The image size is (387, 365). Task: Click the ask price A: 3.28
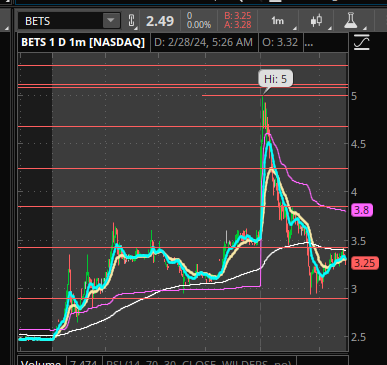pos(238,25)
